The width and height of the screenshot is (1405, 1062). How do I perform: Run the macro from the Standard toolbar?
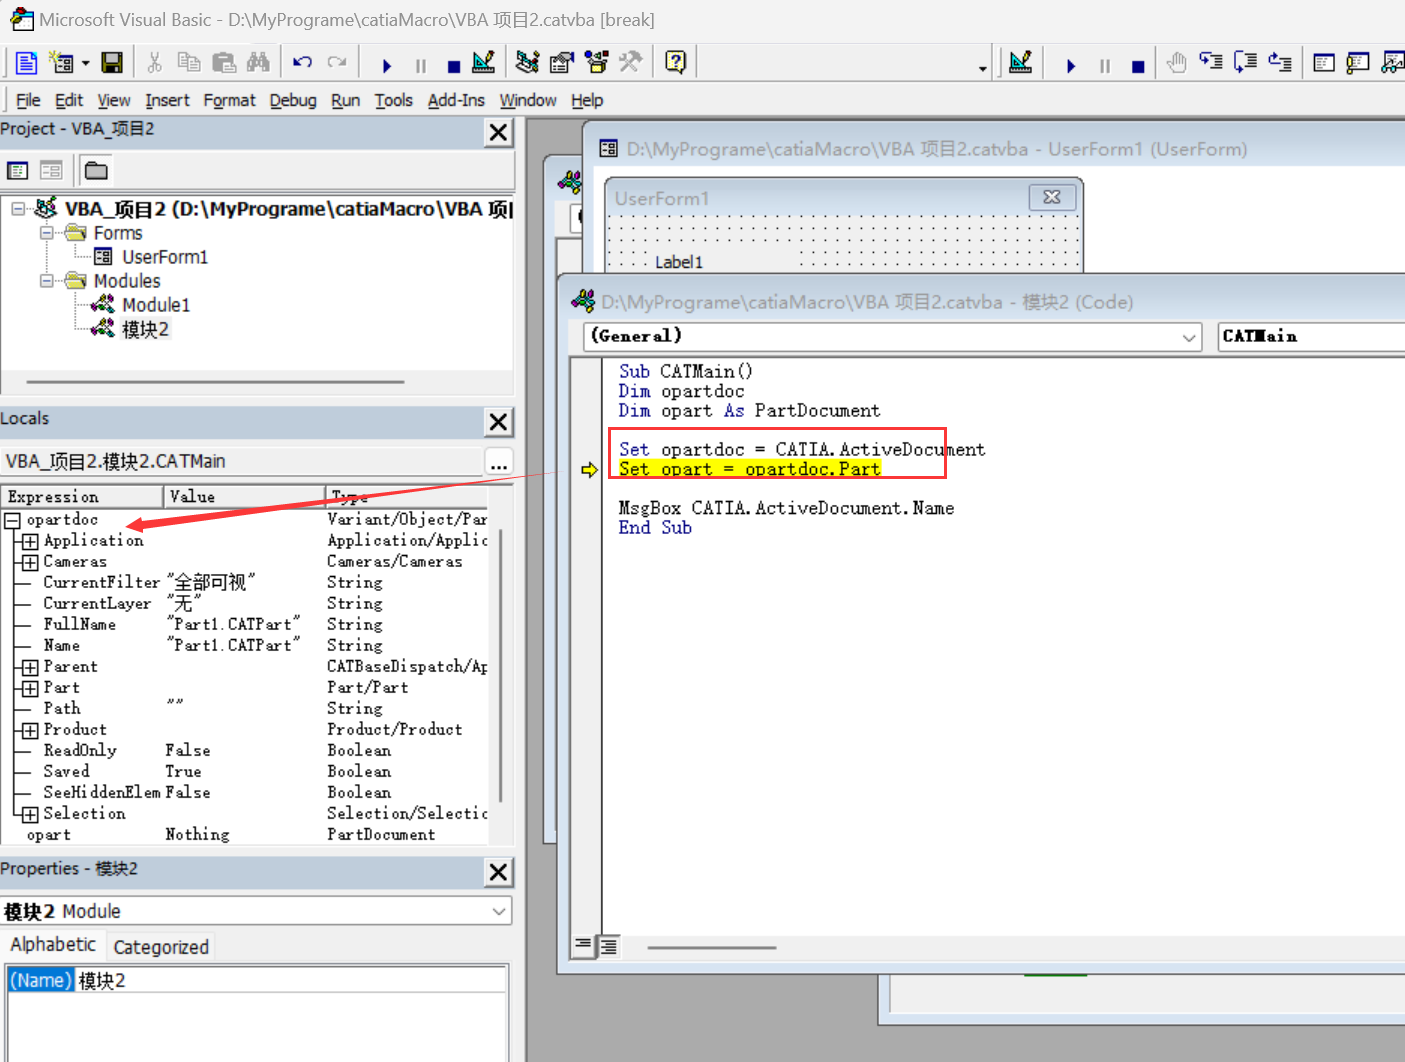[x=386, y=65]
